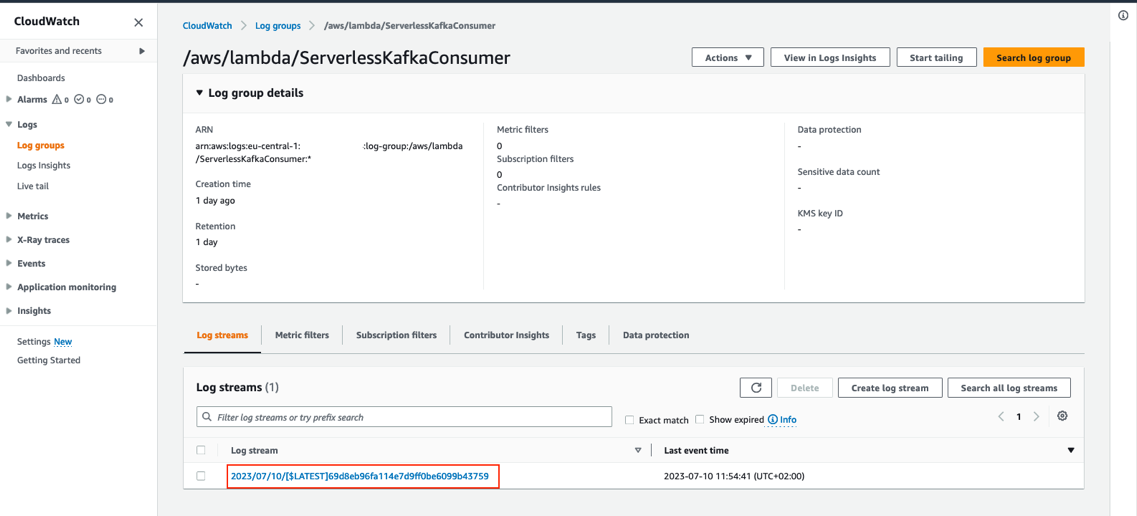
Task: Click the OK alarms checkmark count
Action: (82, 99)
